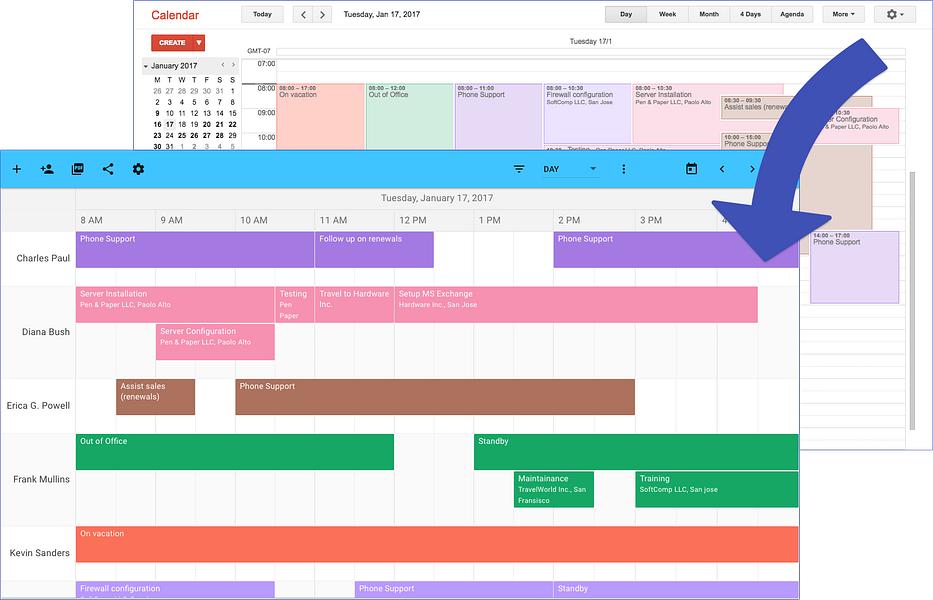Open settings gear in blue toolbar
The image size is (933, 600).
pos(138,169)
